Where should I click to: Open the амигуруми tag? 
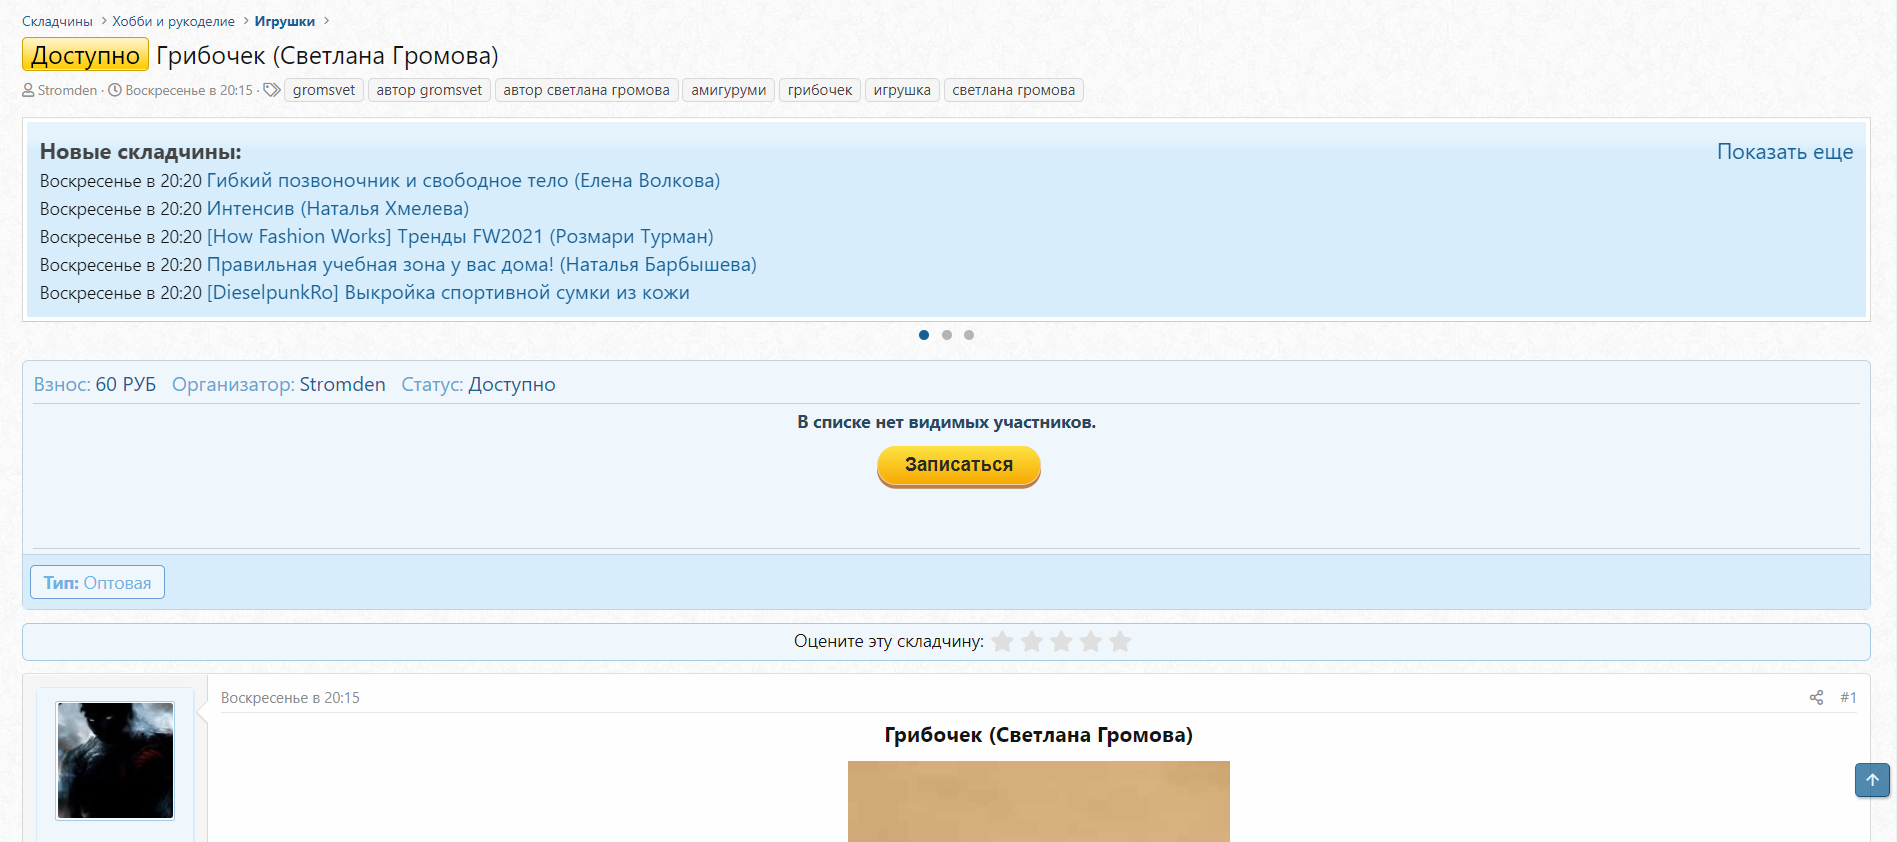[x=728, y=90]
